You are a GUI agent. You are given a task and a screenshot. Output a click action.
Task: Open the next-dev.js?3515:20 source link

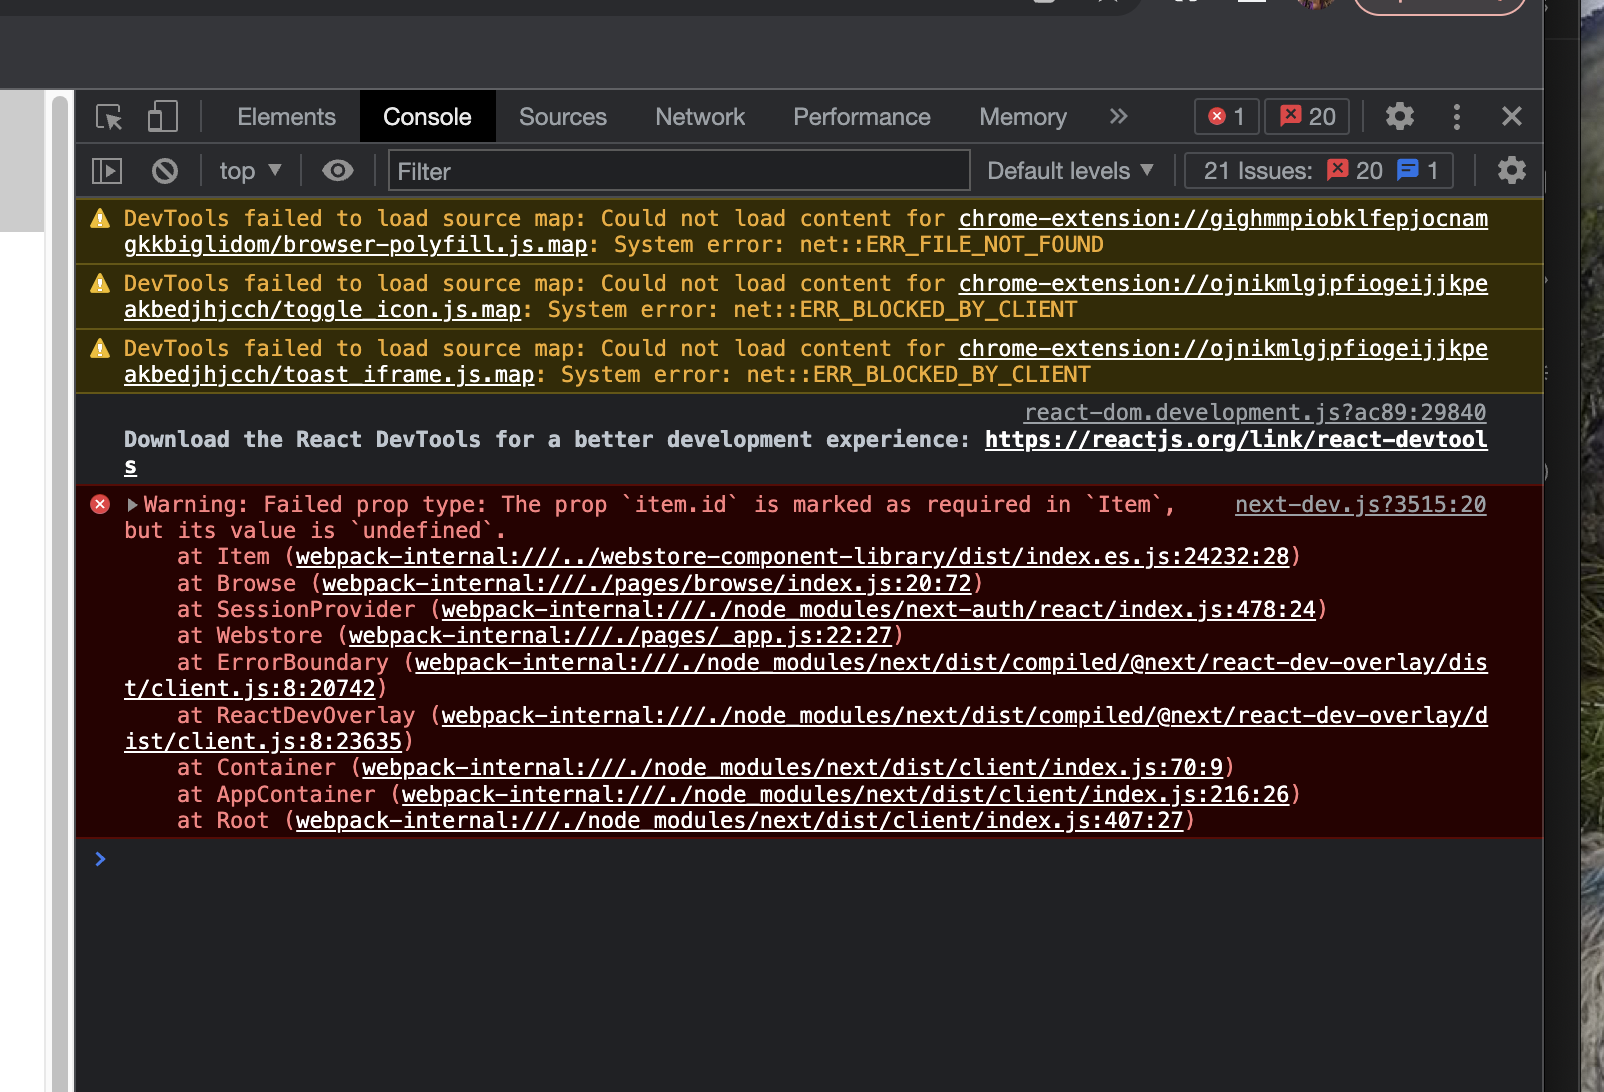point(1360,505)
